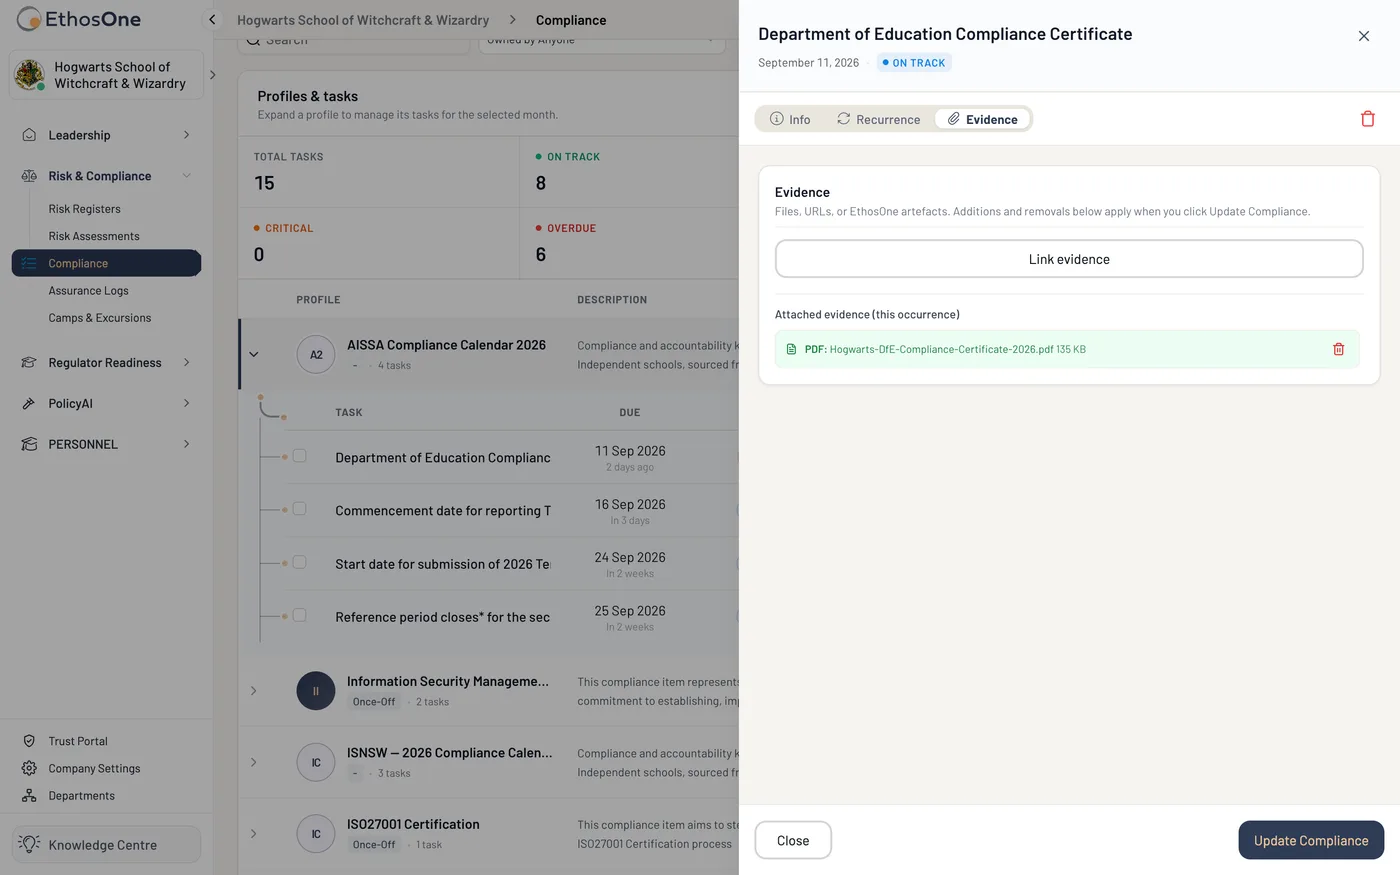The image size is (1400, 875).
Task: Click the ON TRACK status badge
Action: click(914, 63)
